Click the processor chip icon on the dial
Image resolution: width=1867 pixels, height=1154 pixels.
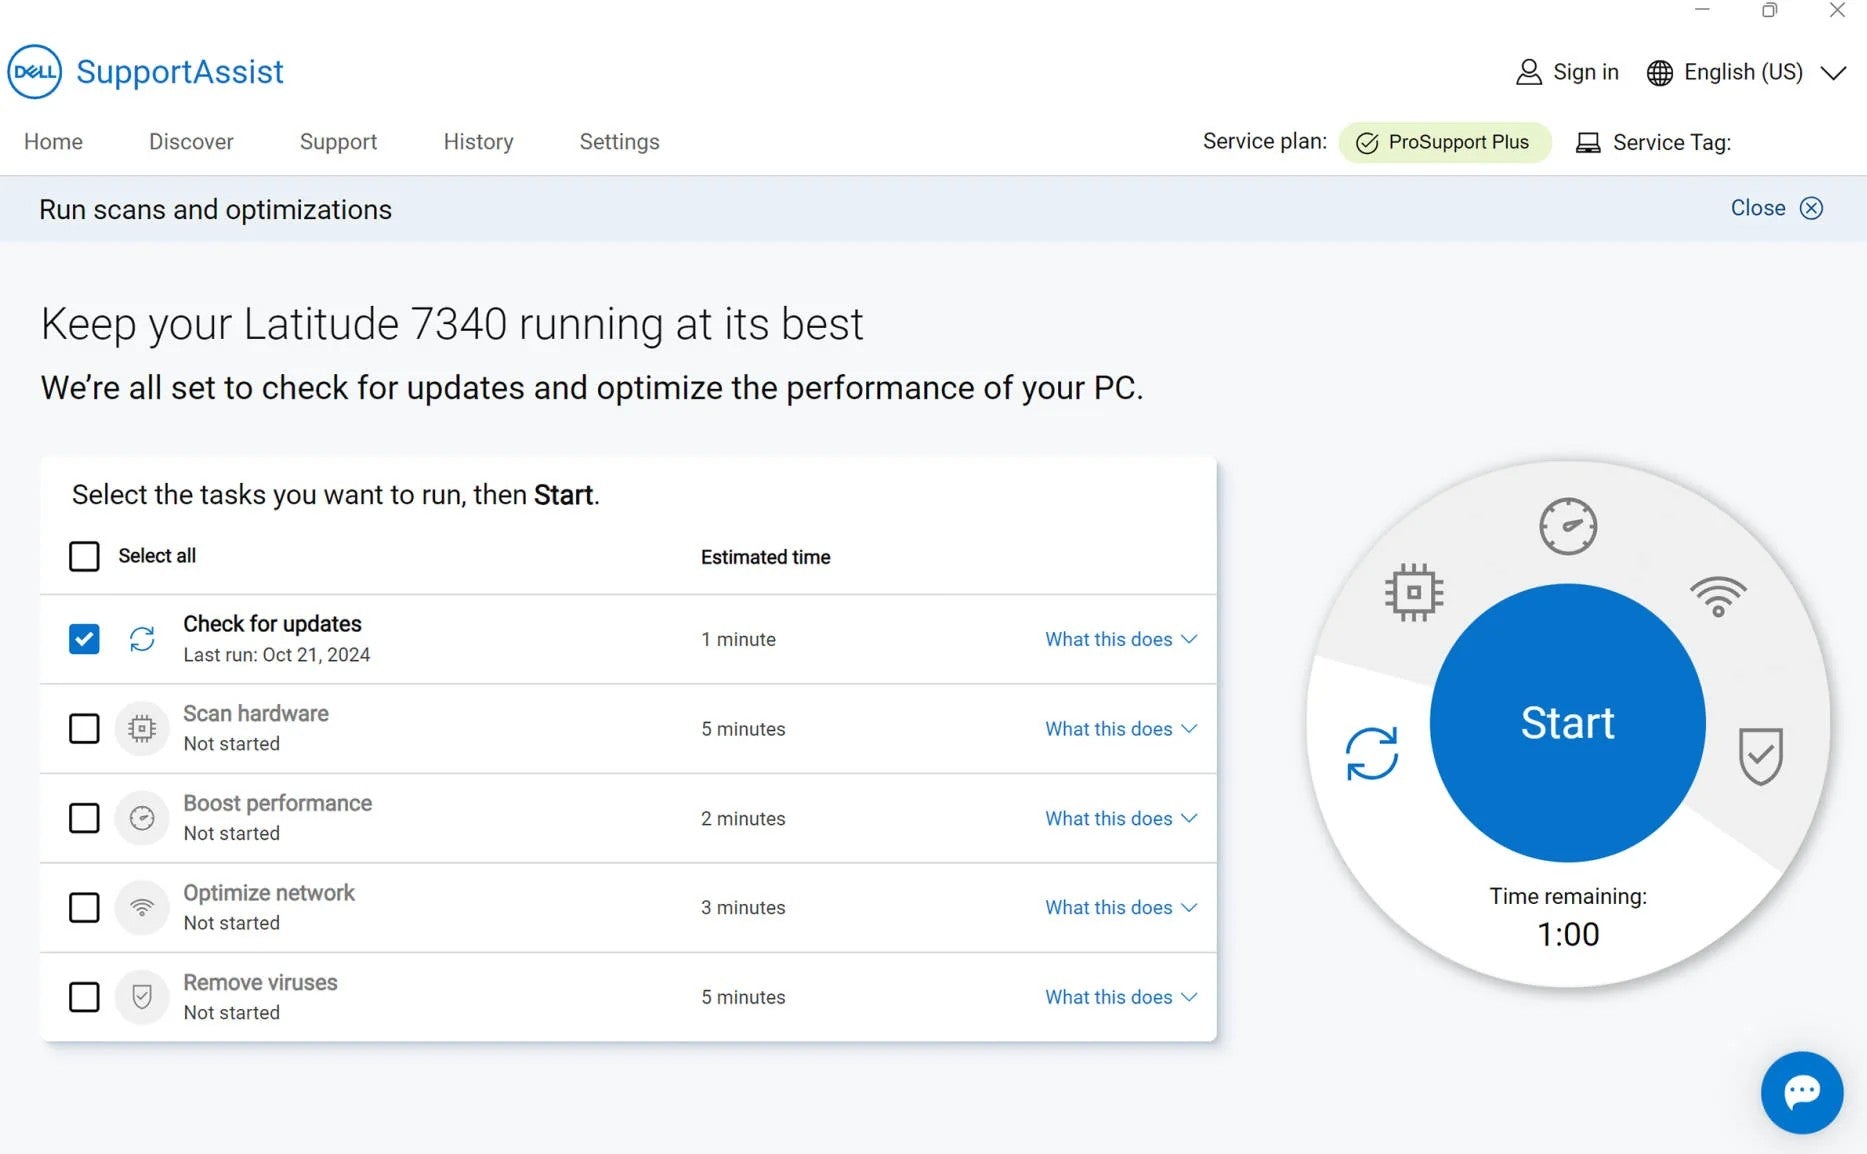click(x=1413, y=592)
